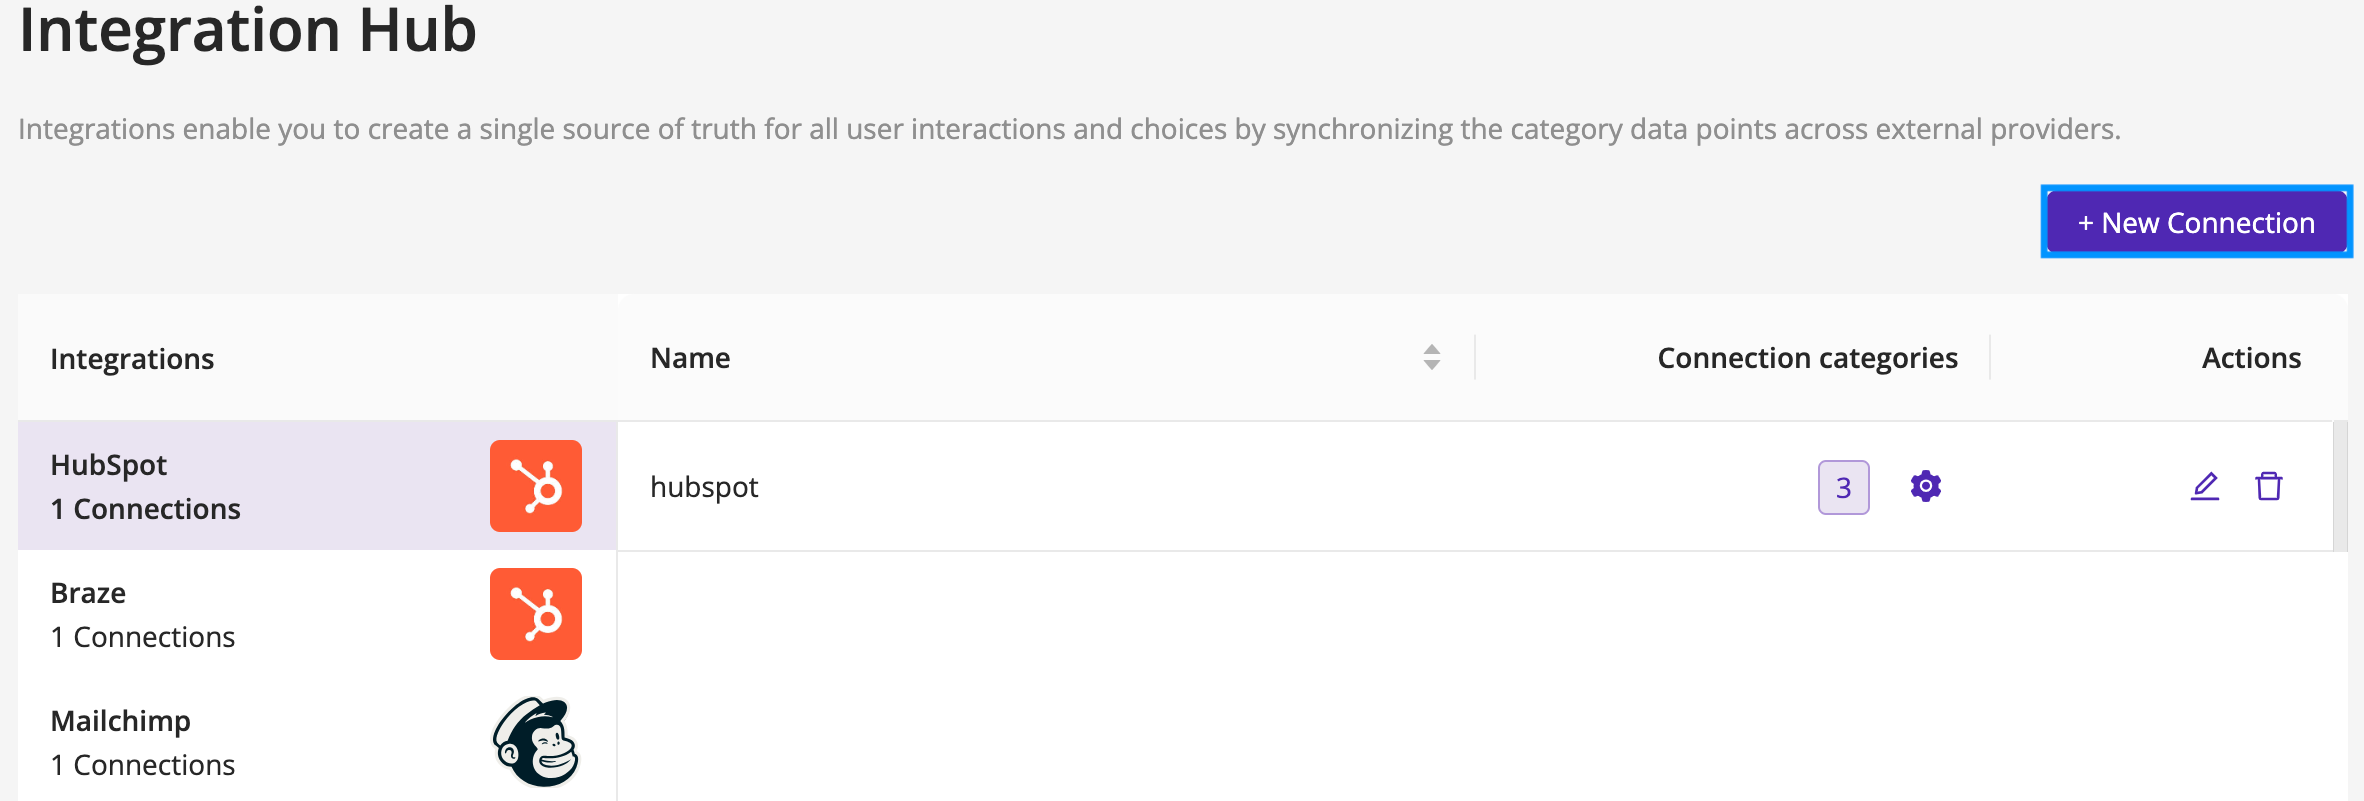Edit the hubspot connection with pencil icon
Viewport: 2364px width, 801px height.
point(2205,486)
